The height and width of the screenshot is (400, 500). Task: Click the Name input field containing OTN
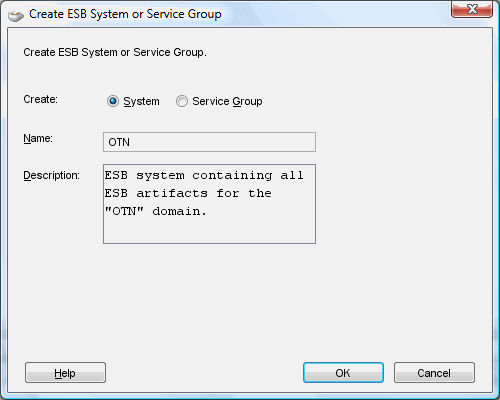pos(209,142)
